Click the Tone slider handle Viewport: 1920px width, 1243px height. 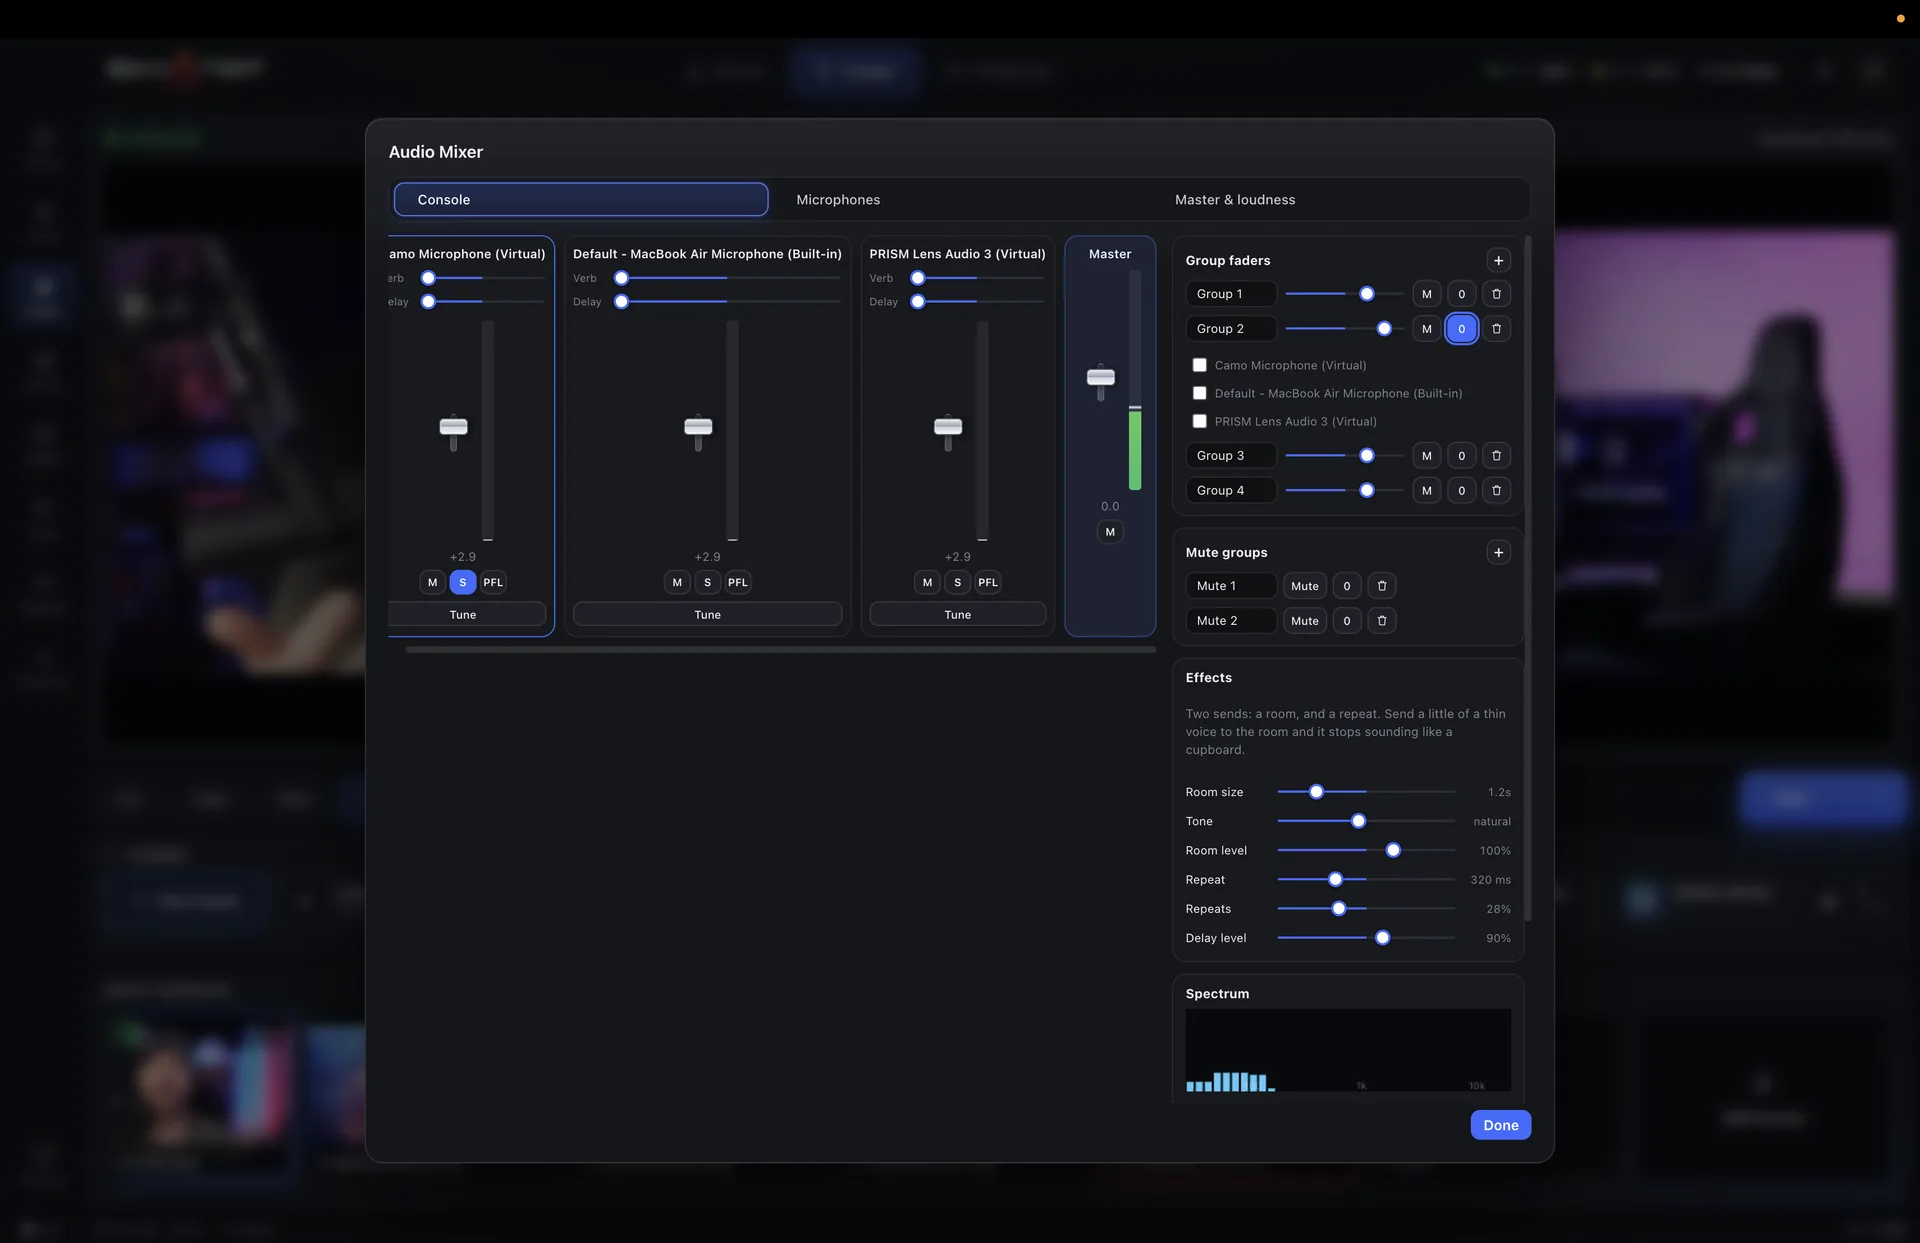tap(1358, 821)
